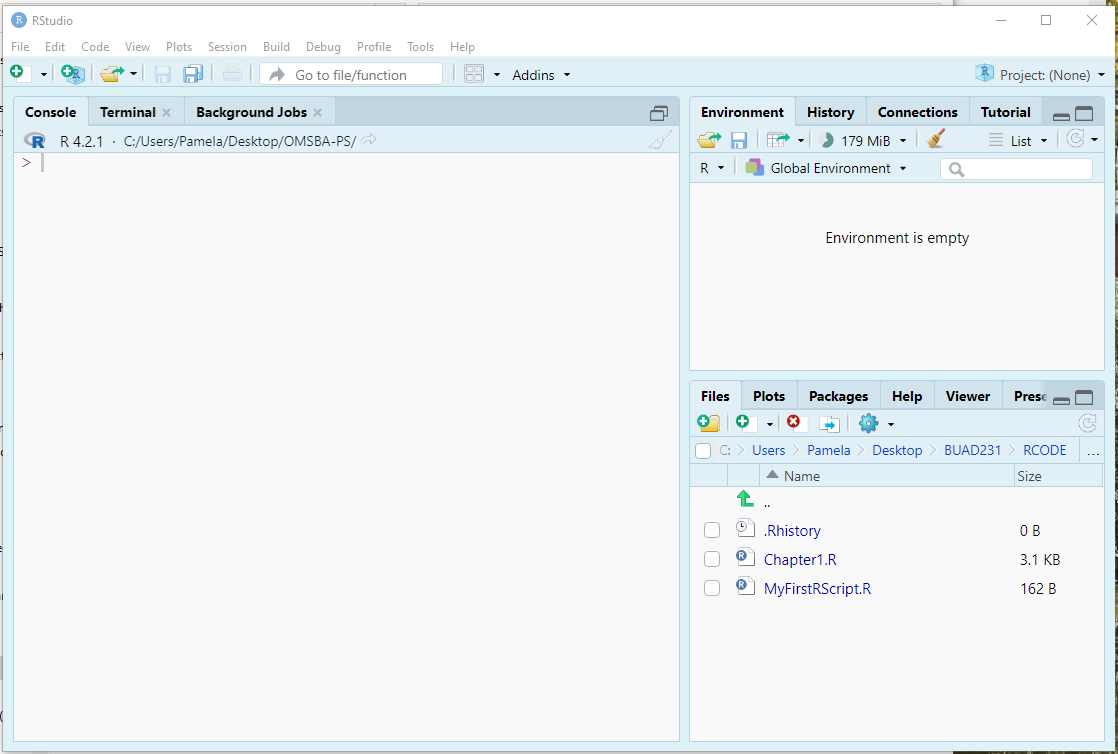Refresh the file listing
1118x754 pixels.
point(1087,423)
